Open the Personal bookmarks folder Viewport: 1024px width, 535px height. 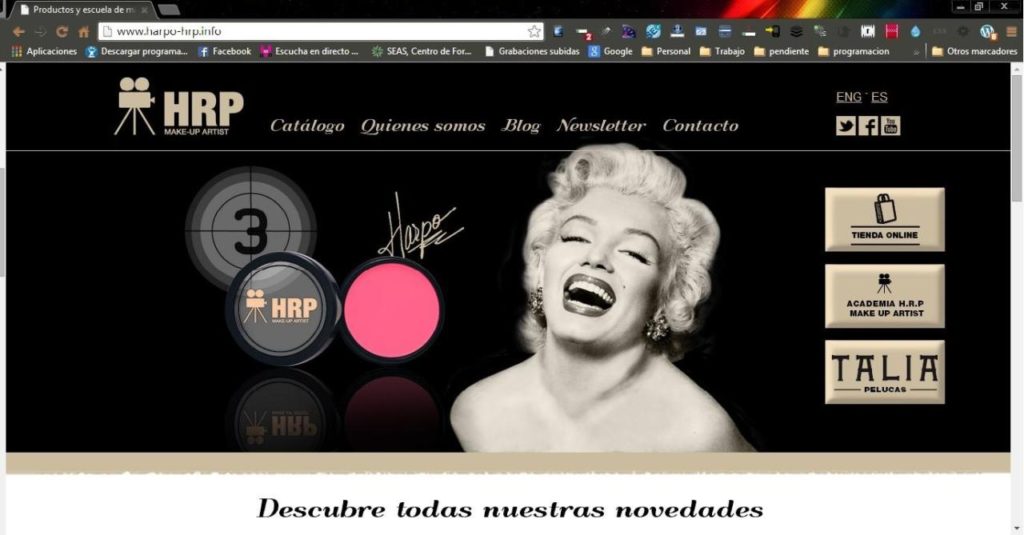(665, 51)
